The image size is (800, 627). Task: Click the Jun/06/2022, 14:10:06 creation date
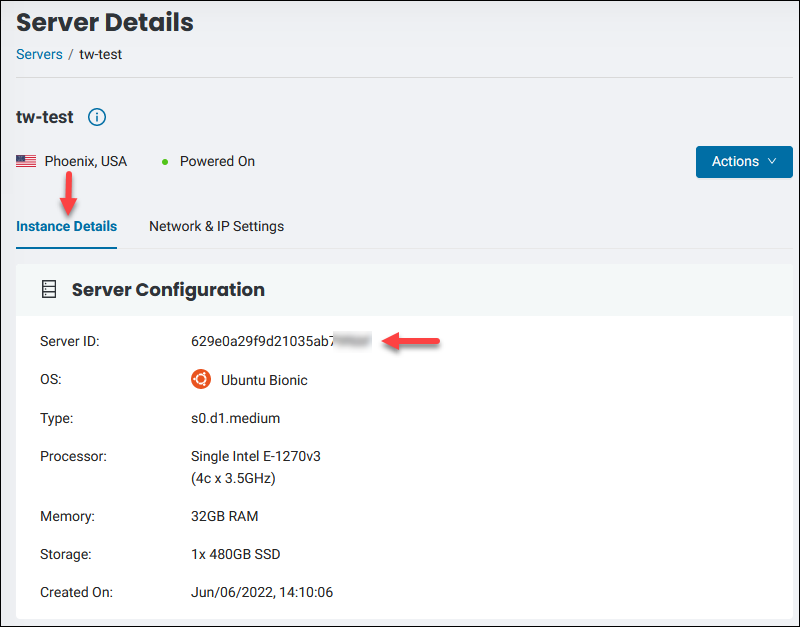coord(262,592)
